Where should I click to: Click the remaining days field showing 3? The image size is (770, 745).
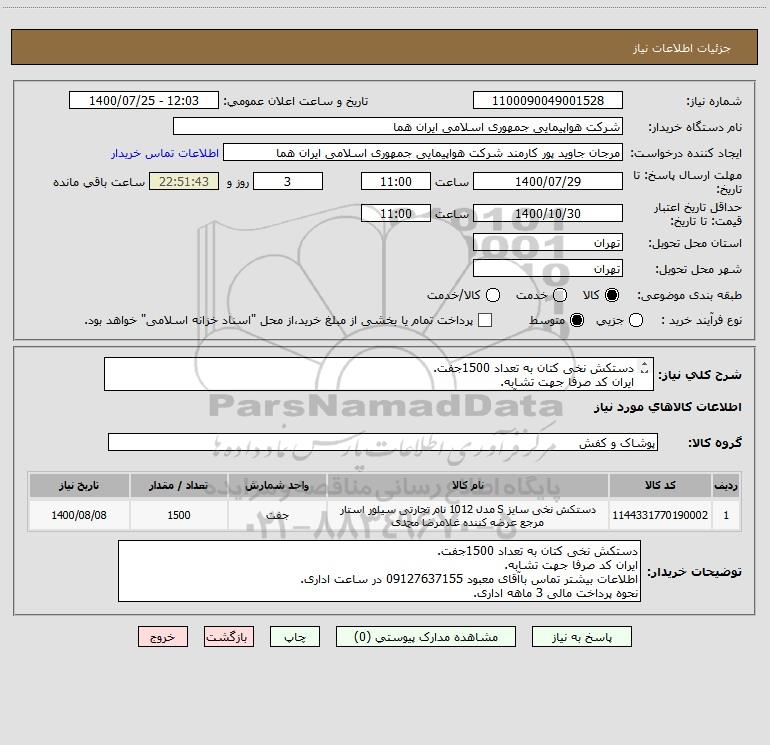point(288,181)
